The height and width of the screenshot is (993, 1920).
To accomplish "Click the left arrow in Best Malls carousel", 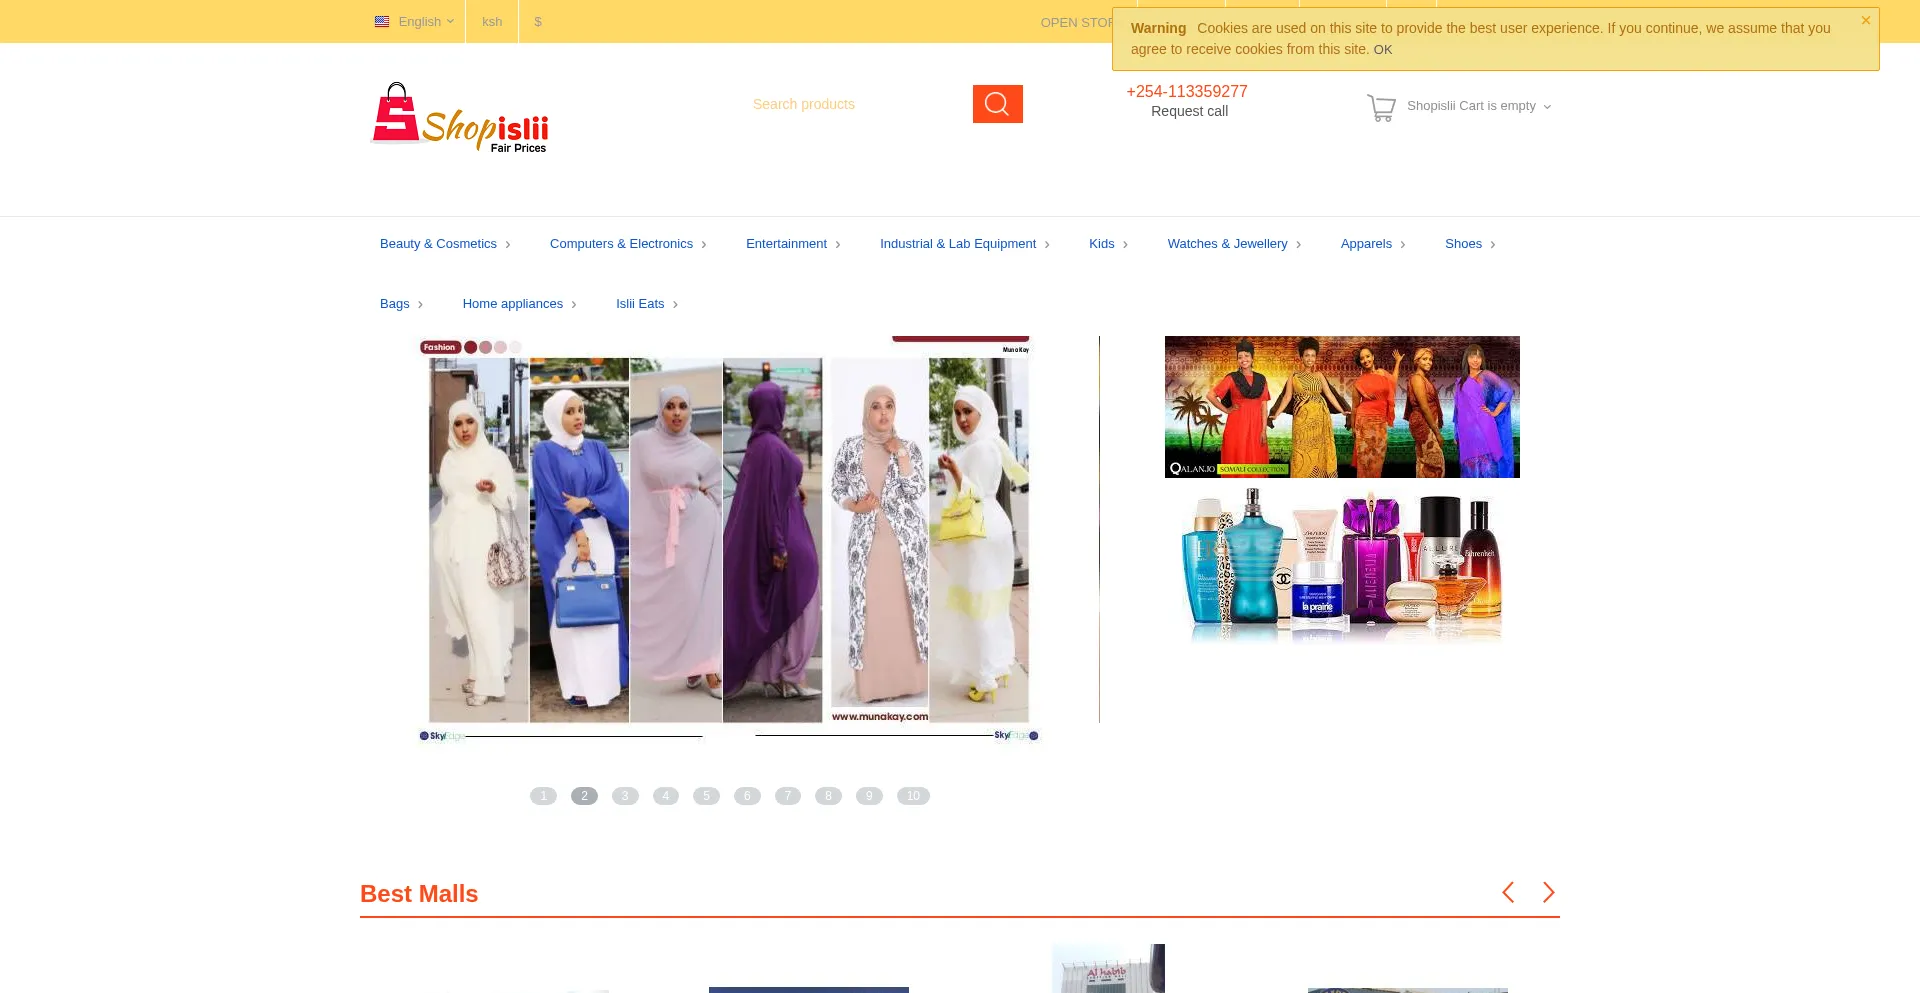I will [x=1508, y=892].
